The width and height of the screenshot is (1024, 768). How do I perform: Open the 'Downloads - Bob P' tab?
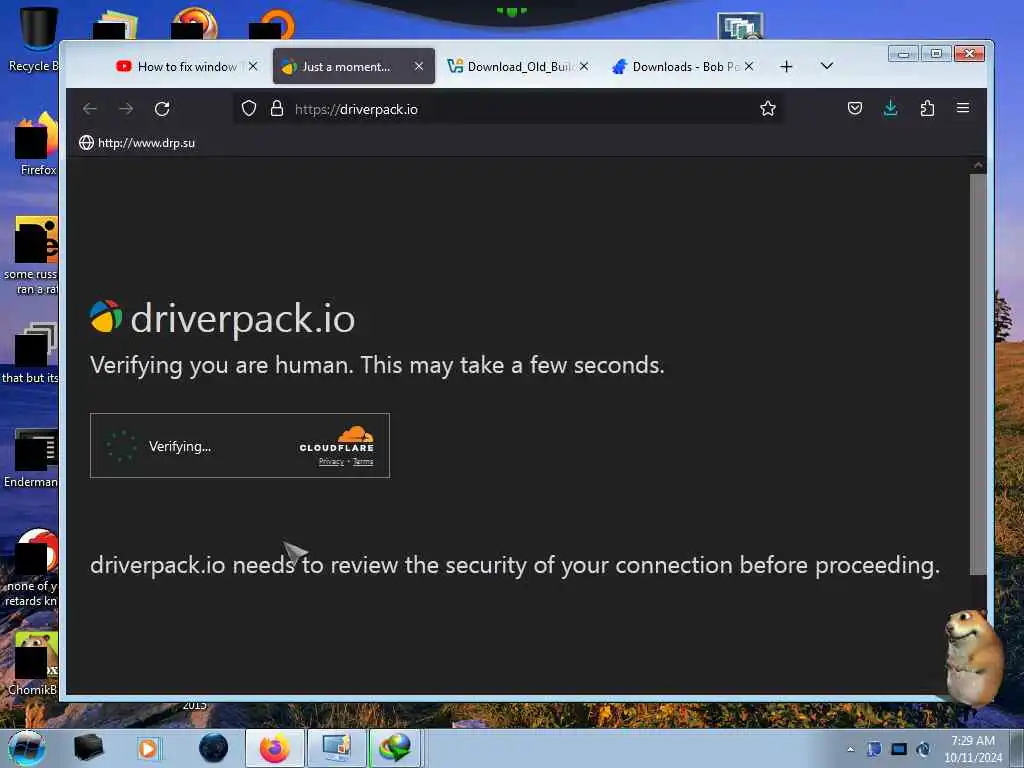682,67
